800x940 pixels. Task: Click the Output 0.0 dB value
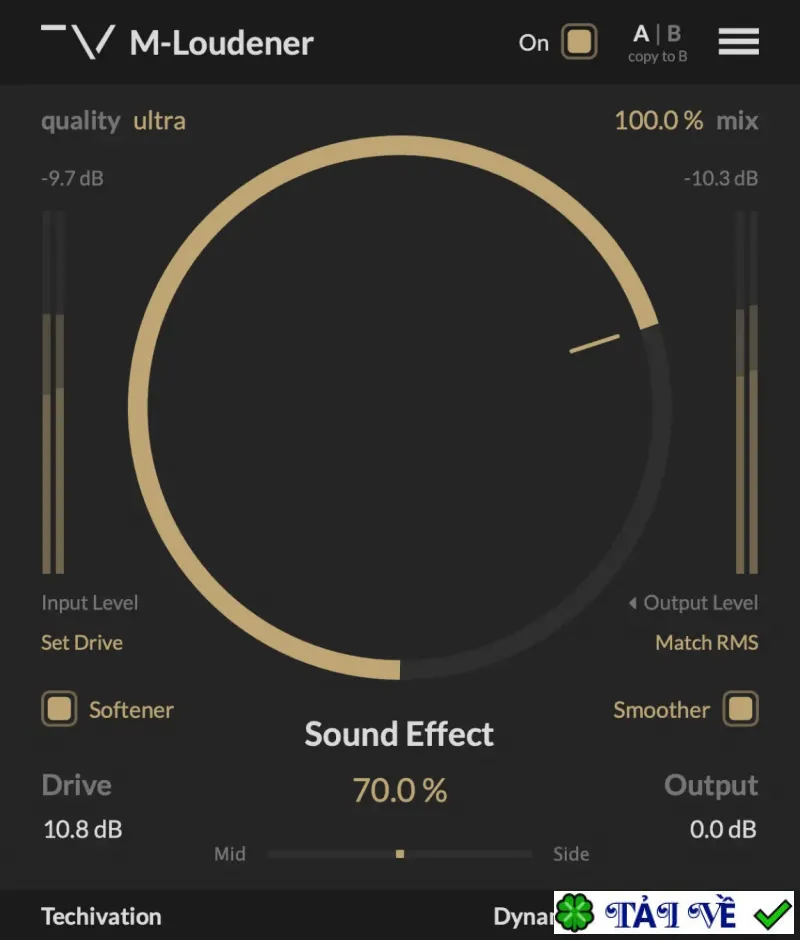[x=723, y=830]
